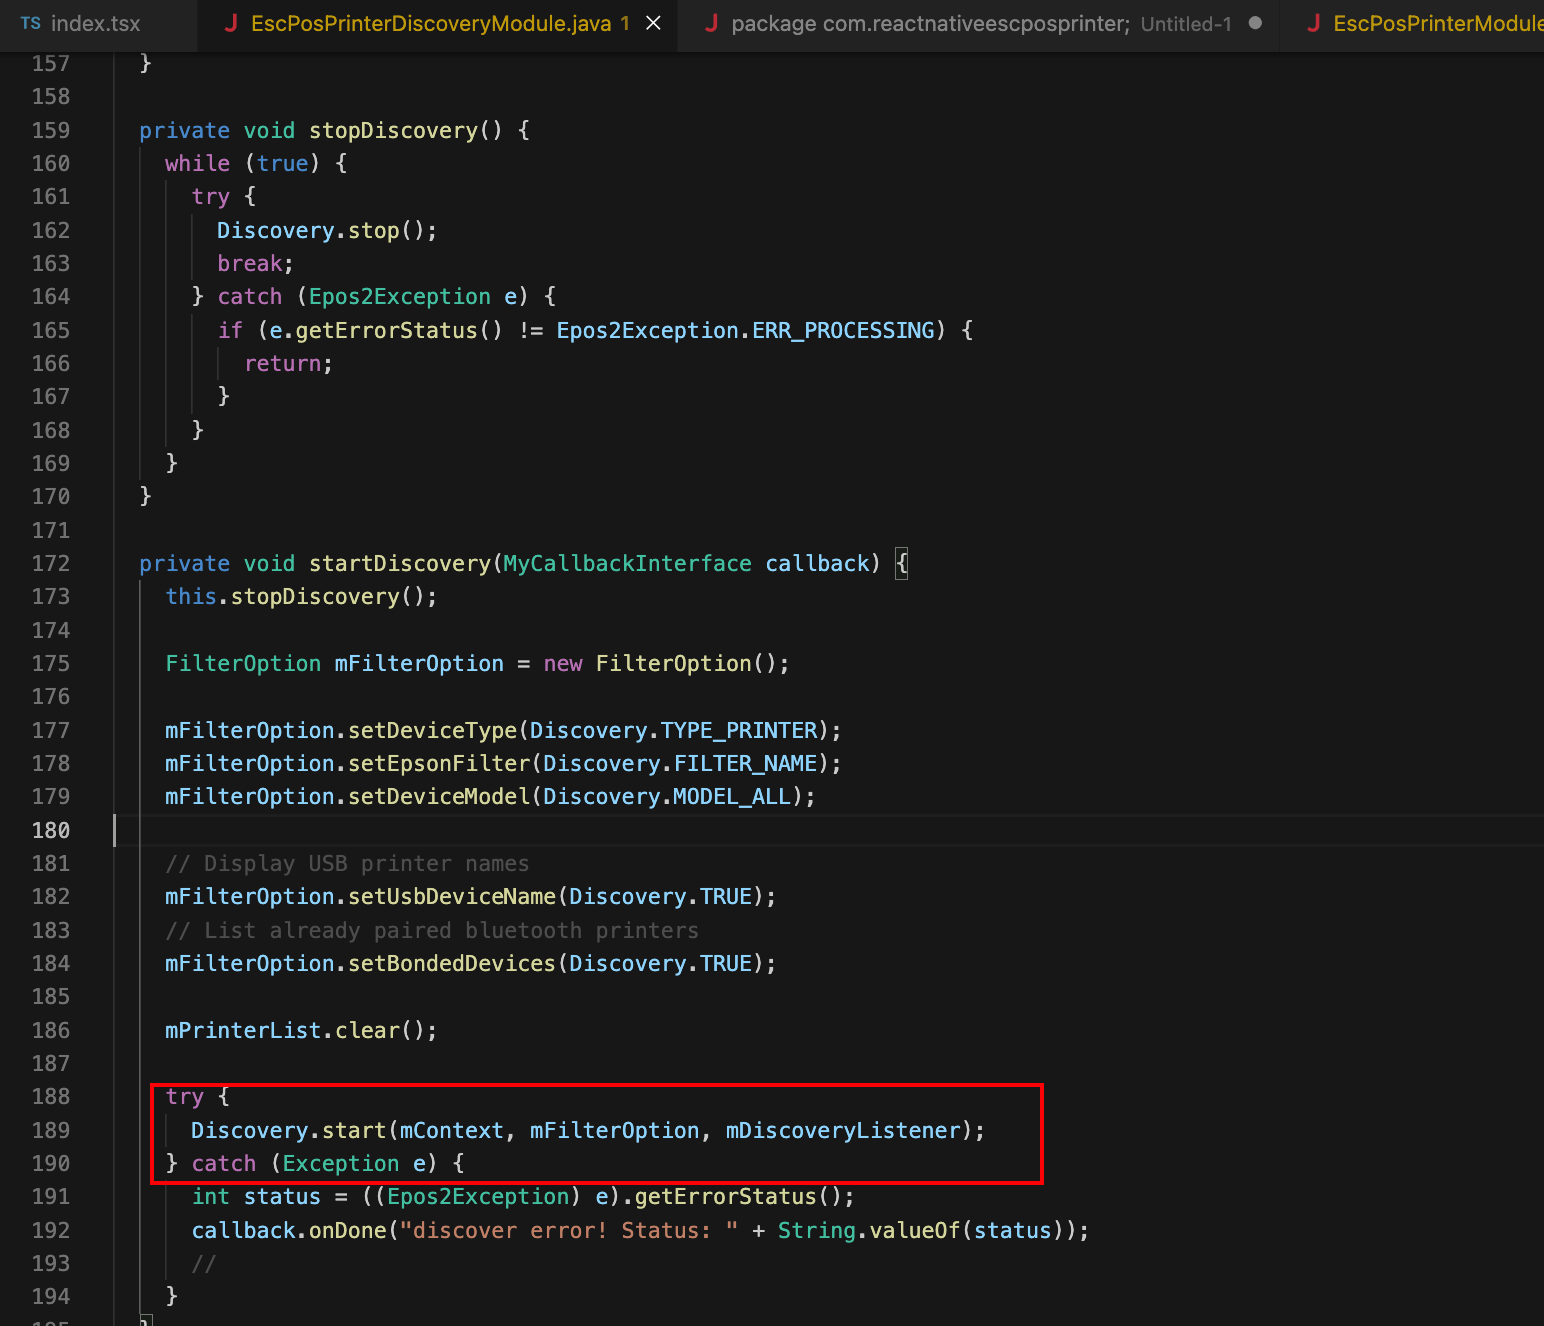
Task: Click the Java icon on the EscPosPrinterModule tab
Action: [1313, 22]
